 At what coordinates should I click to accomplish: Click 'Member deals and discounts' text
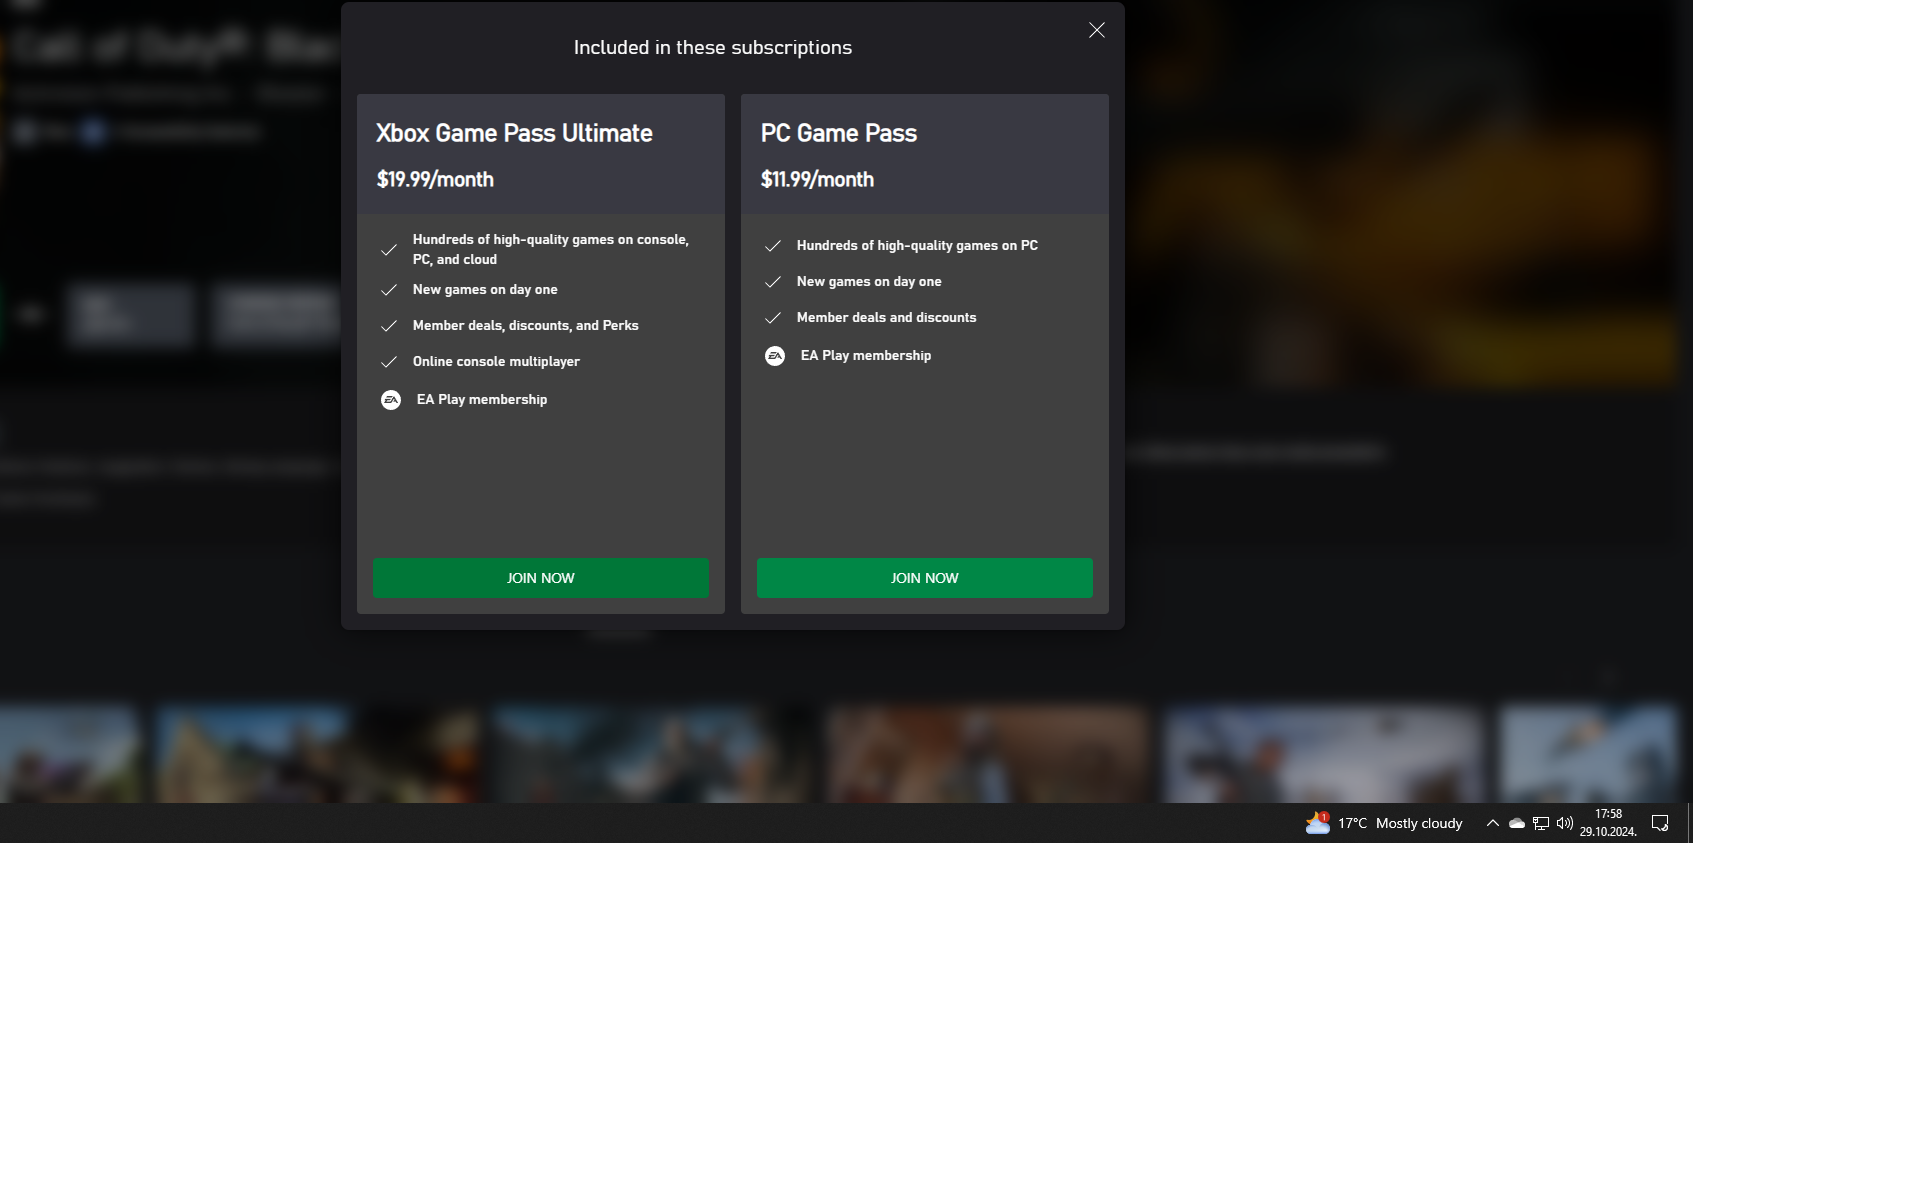886,317
